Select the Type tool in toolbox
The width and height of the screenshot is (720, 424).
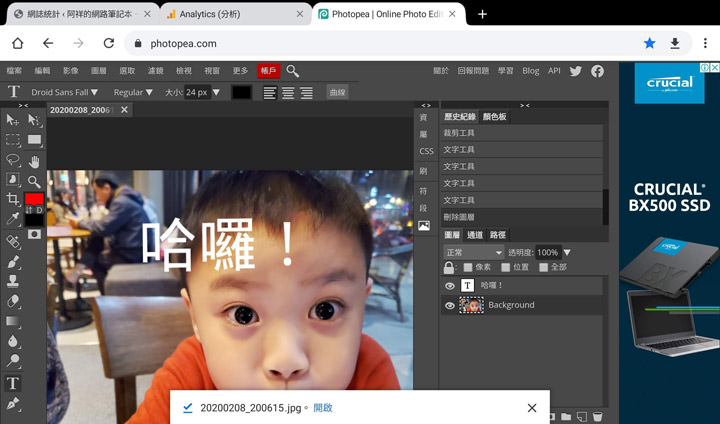click(12, 383)
